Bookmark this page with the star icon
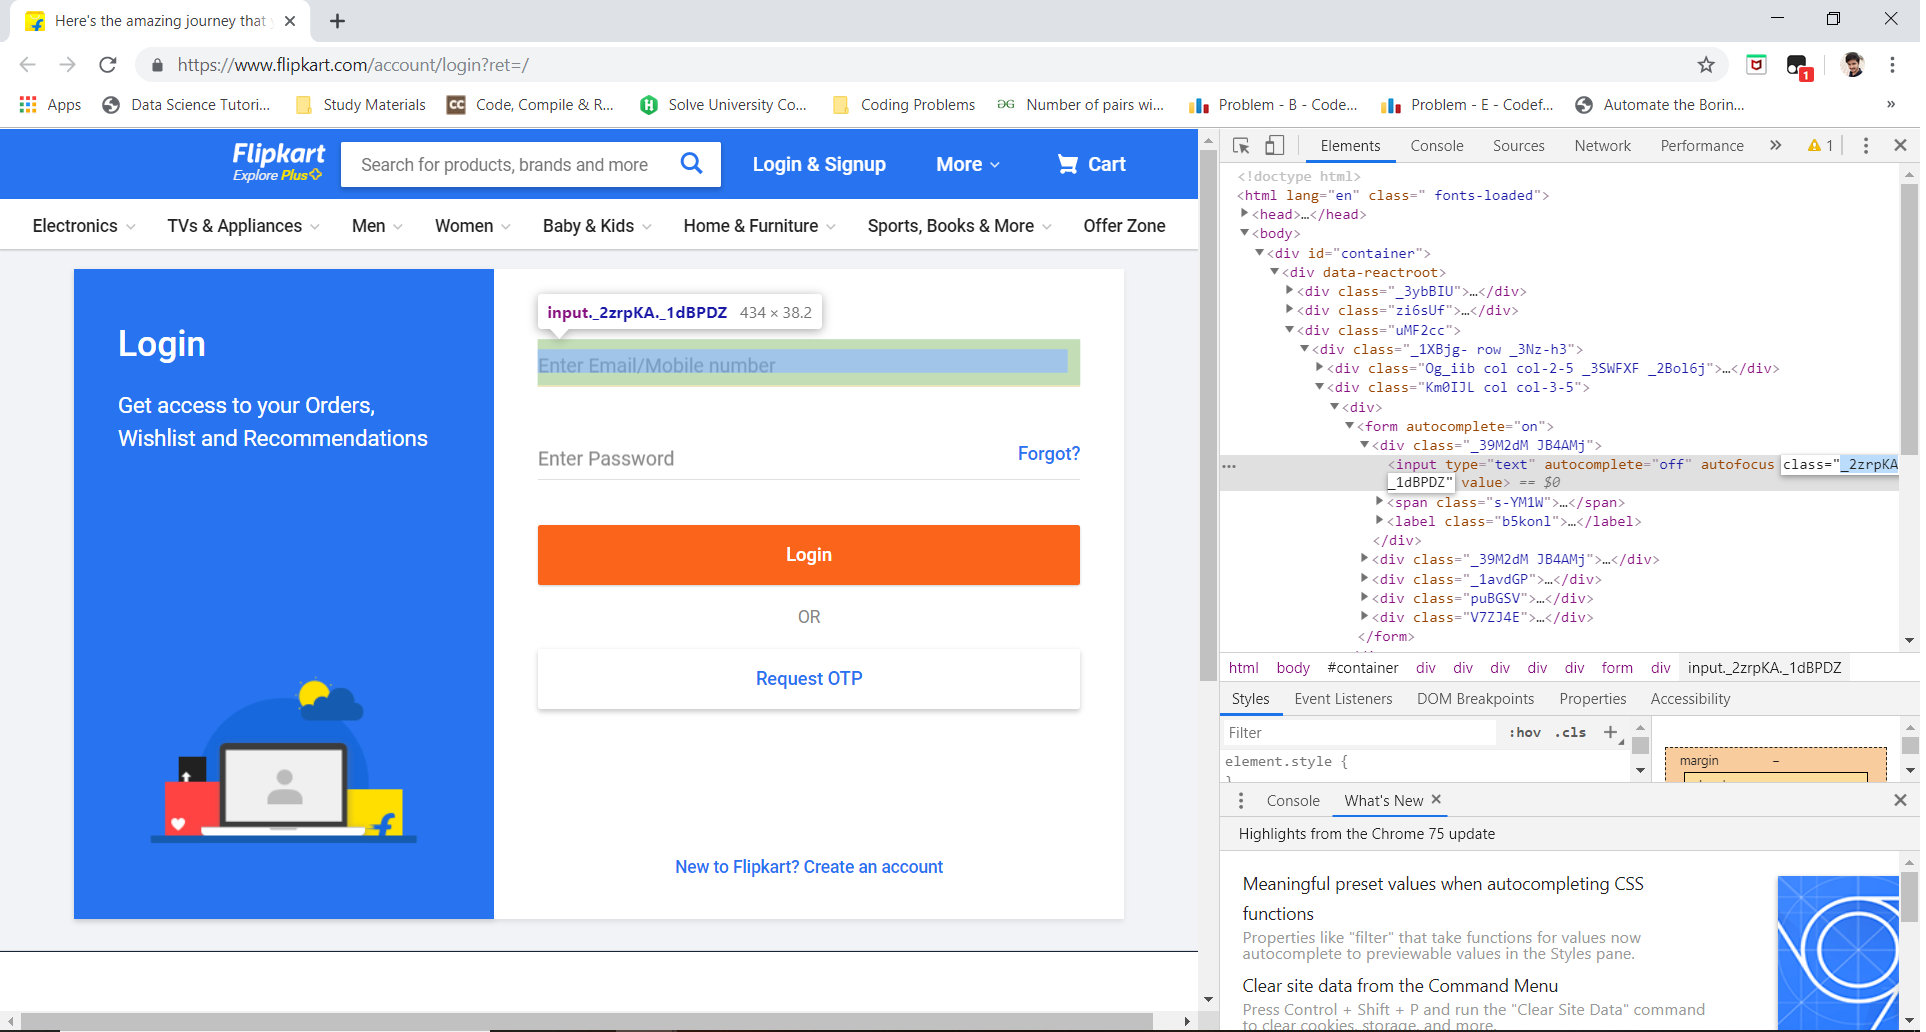This screenshot has height=1032, width=1926. [x=1706, y=65]
